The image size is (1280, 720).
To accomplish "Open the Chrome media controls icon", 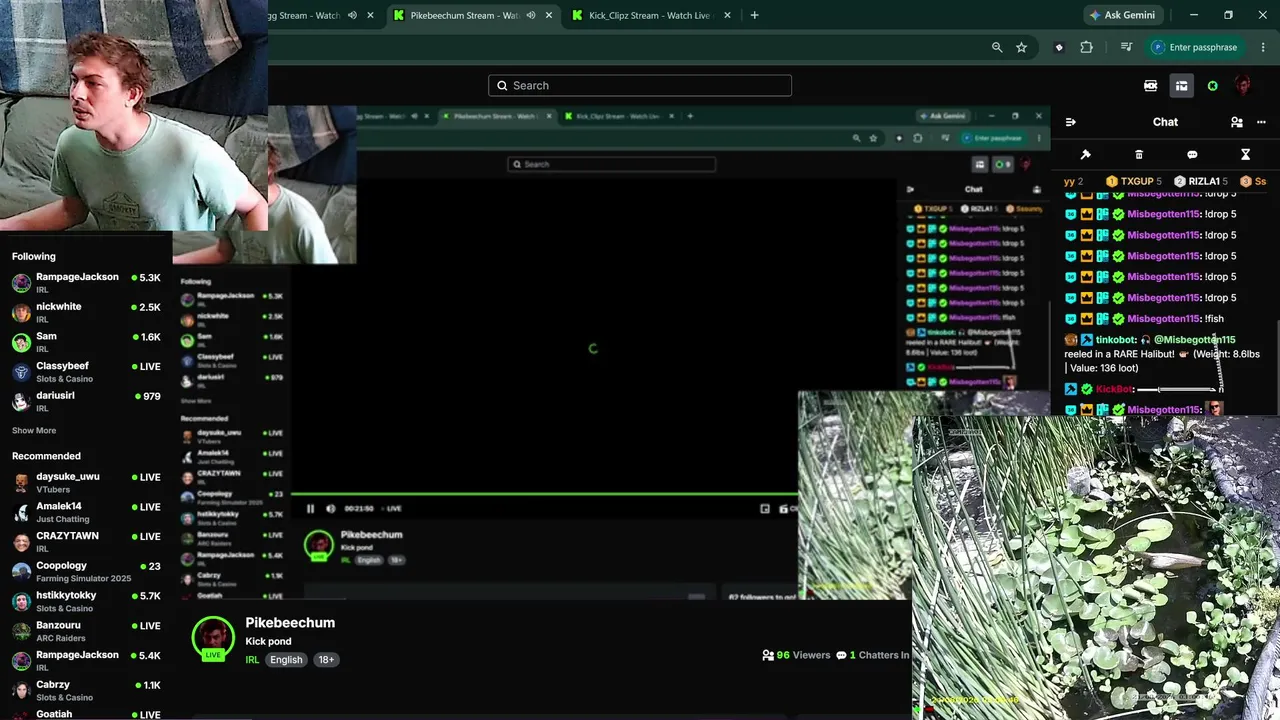I will point(1126,47).
